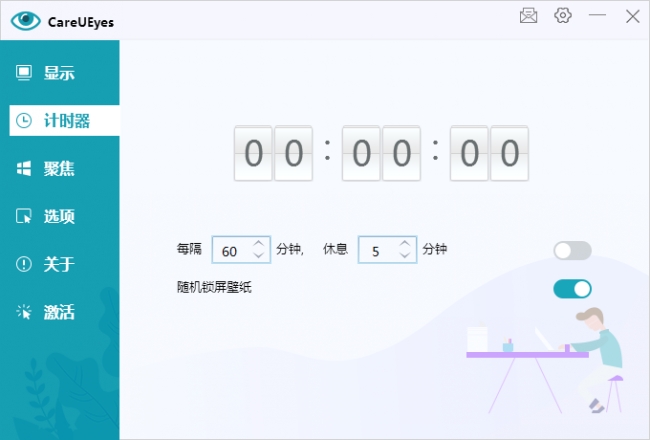Increase the 每隔 interval minutes with up arrow
The height and width of the screenshot is (440, 650).
259,244
